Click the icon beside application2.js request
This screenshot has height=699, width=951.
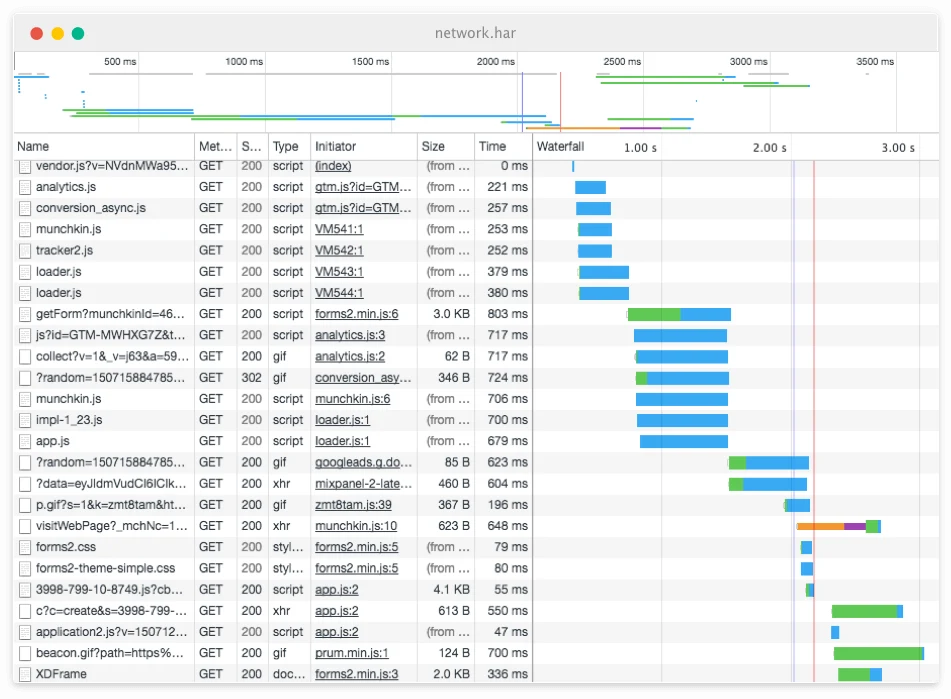coord(25,632)
